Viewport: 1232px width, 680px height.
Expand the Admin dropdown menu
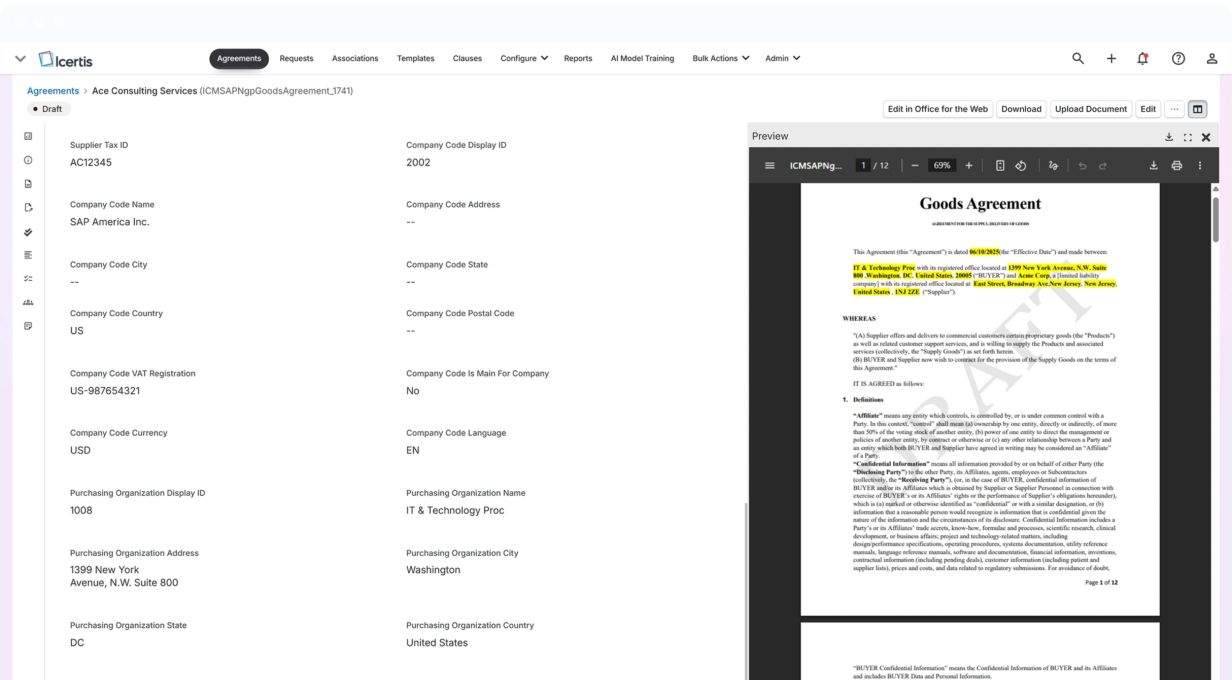782,59
